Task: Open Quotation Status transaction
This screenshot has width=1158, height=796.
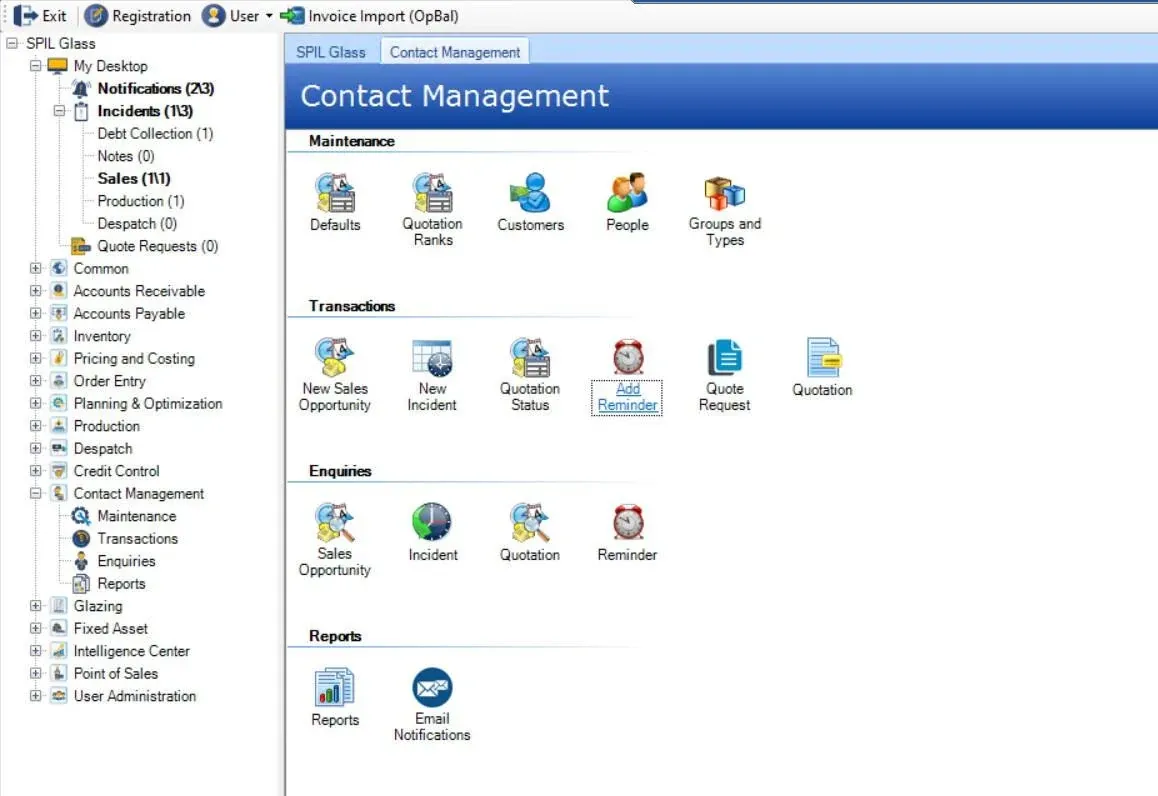Action: click(530, 357)
